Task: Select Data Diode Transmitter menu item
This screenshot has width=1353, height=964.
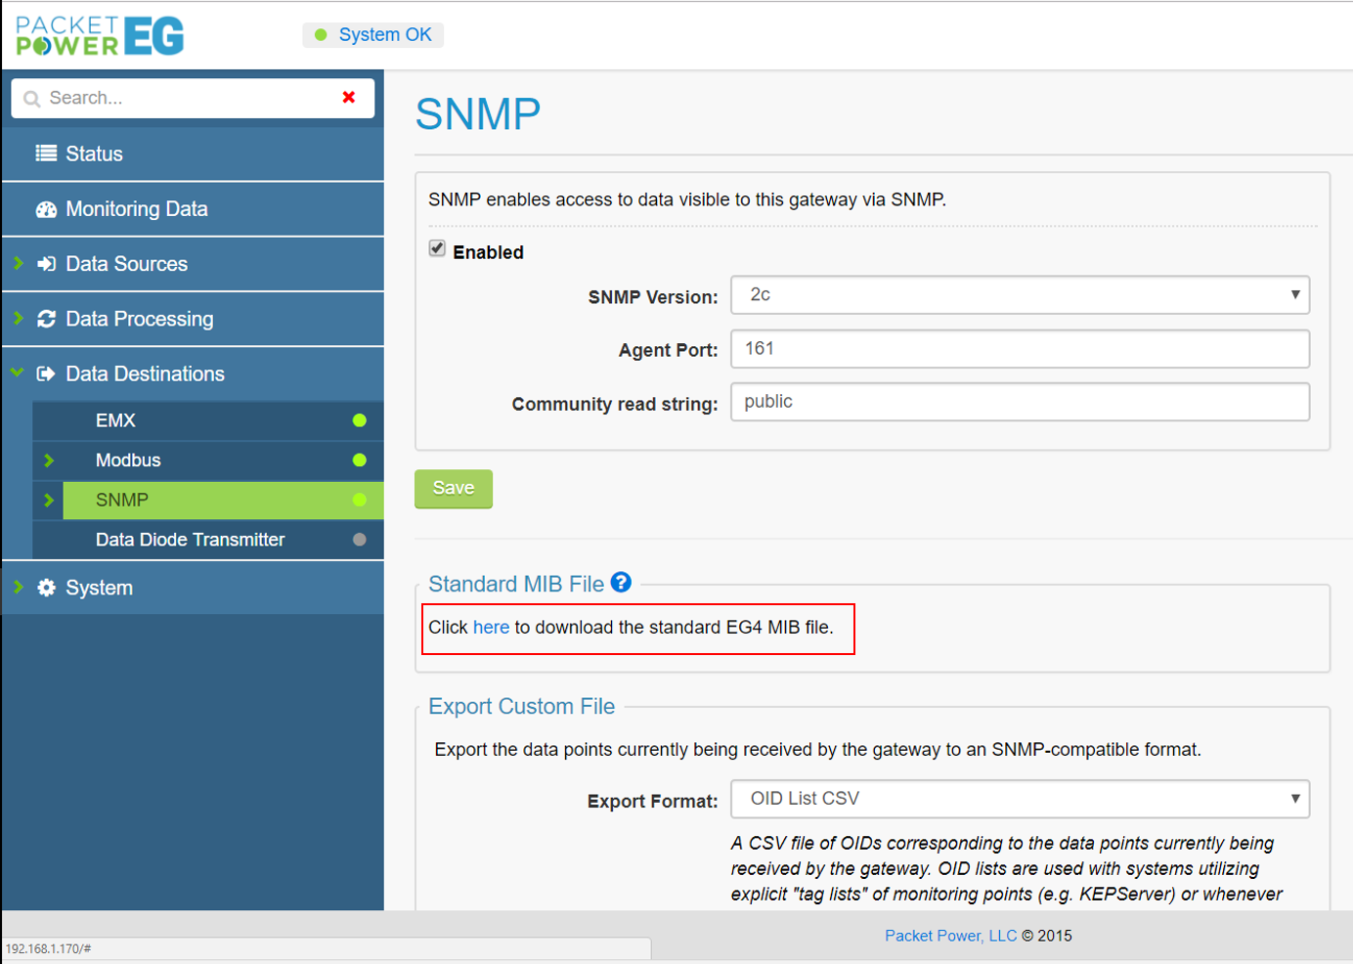Action: 190,540
